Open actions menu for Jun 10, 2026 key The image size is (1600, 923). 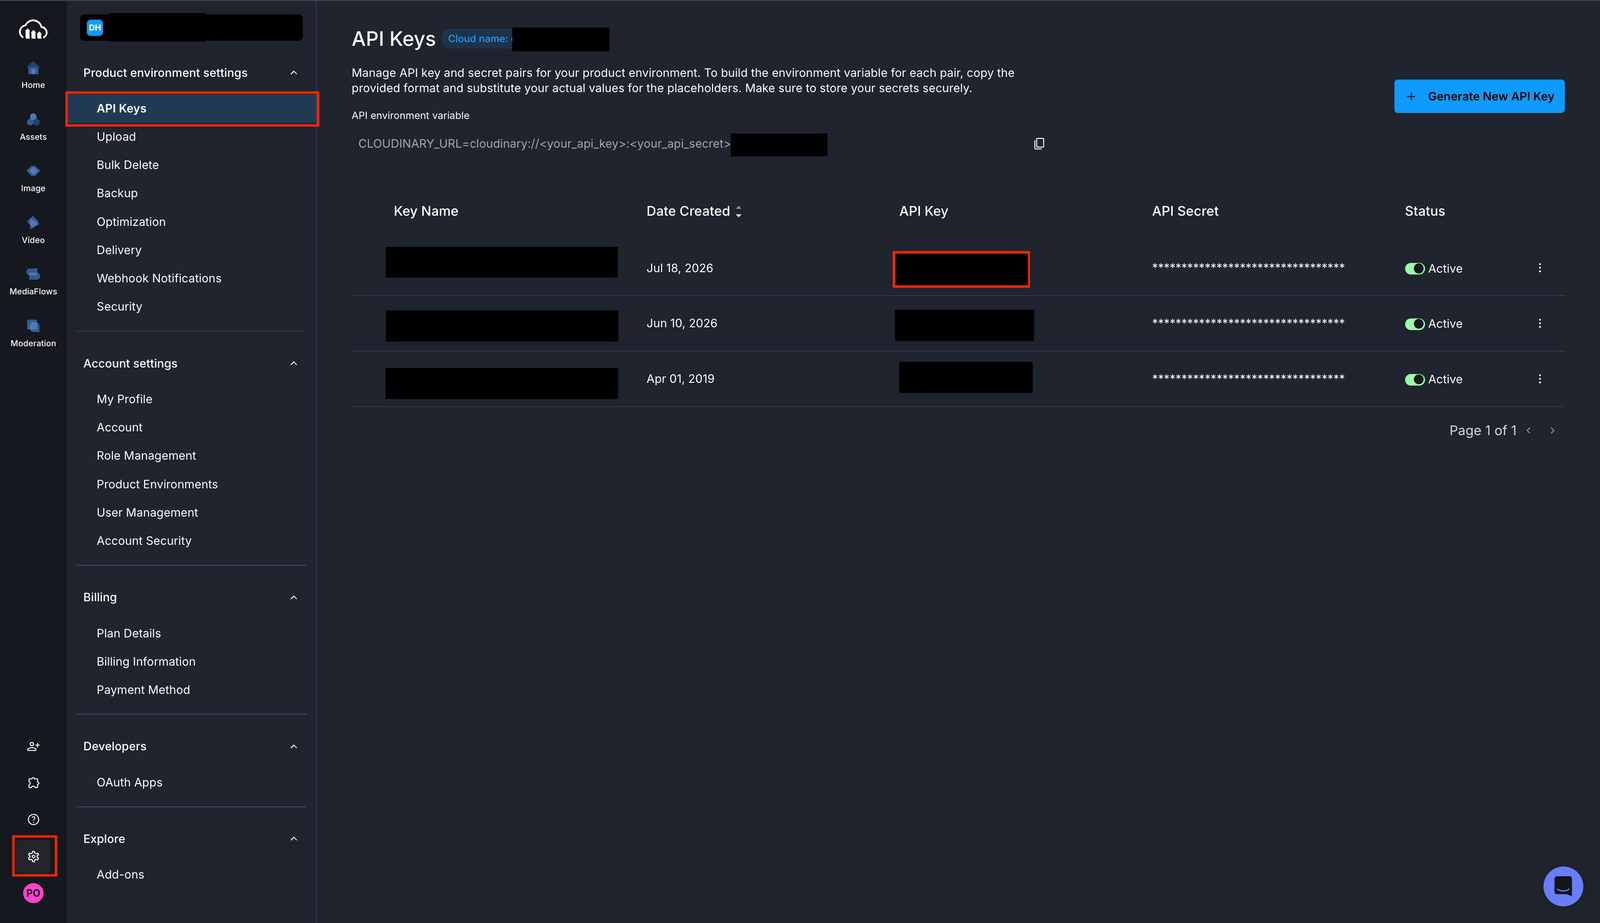click(1539, 324)
